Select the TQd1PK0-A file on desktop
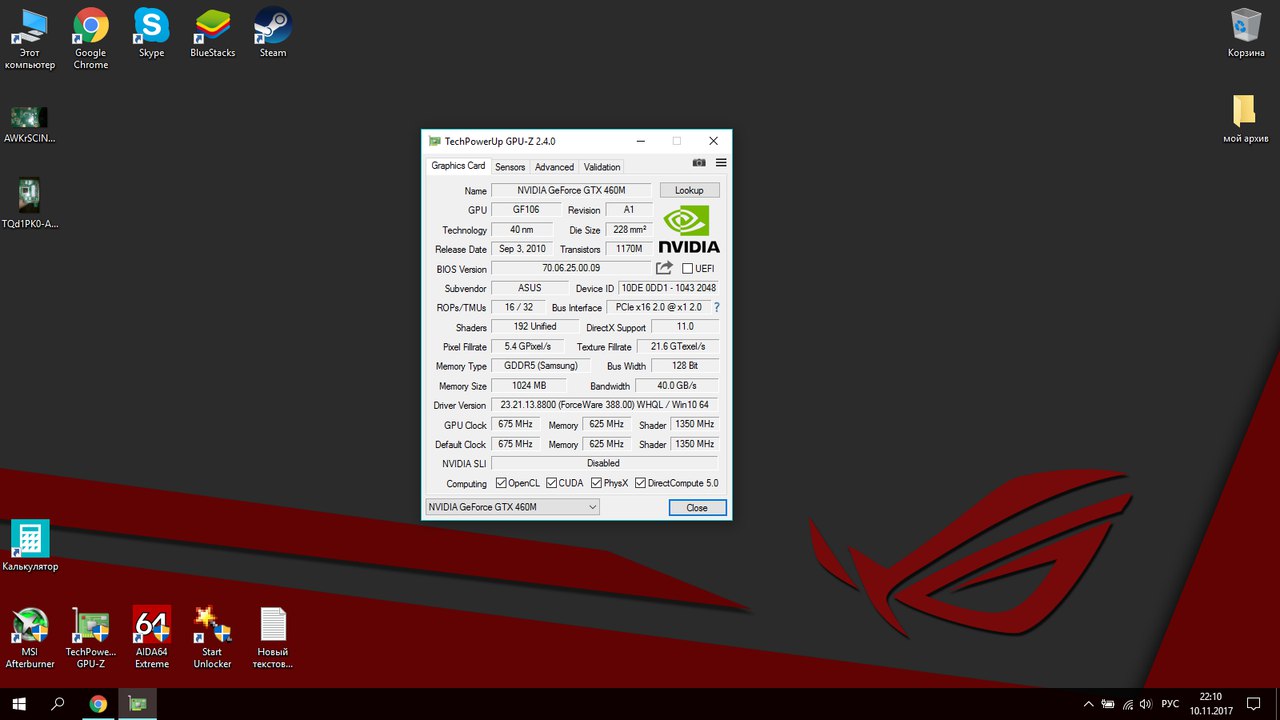Screen dimensions: 1280x720 [x=30, y=204]
